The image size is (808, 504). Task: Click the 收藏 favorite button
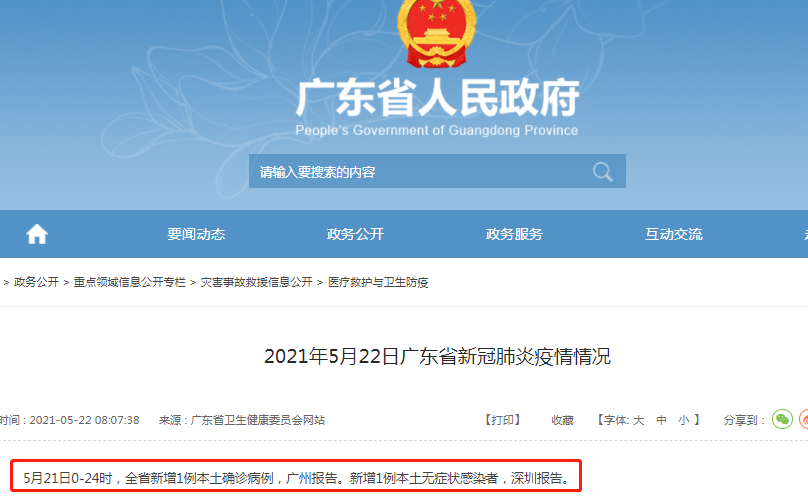coord(562,420)
